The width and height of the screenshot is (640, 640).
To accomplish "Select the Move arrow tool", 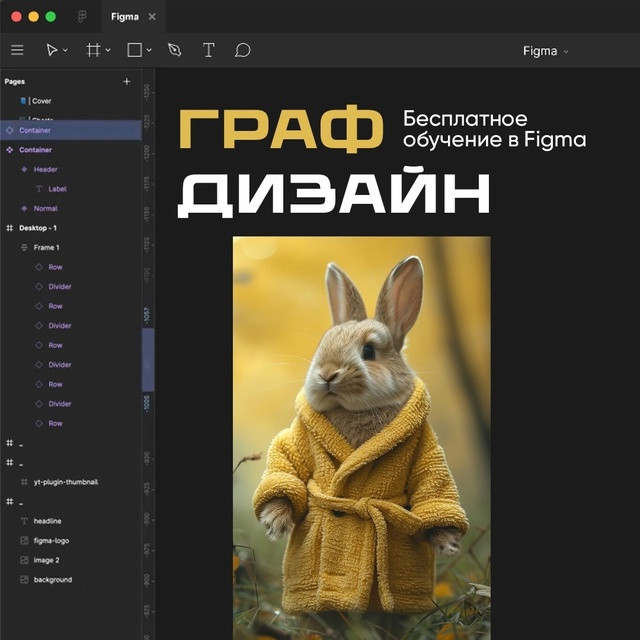I will (52, 50).
